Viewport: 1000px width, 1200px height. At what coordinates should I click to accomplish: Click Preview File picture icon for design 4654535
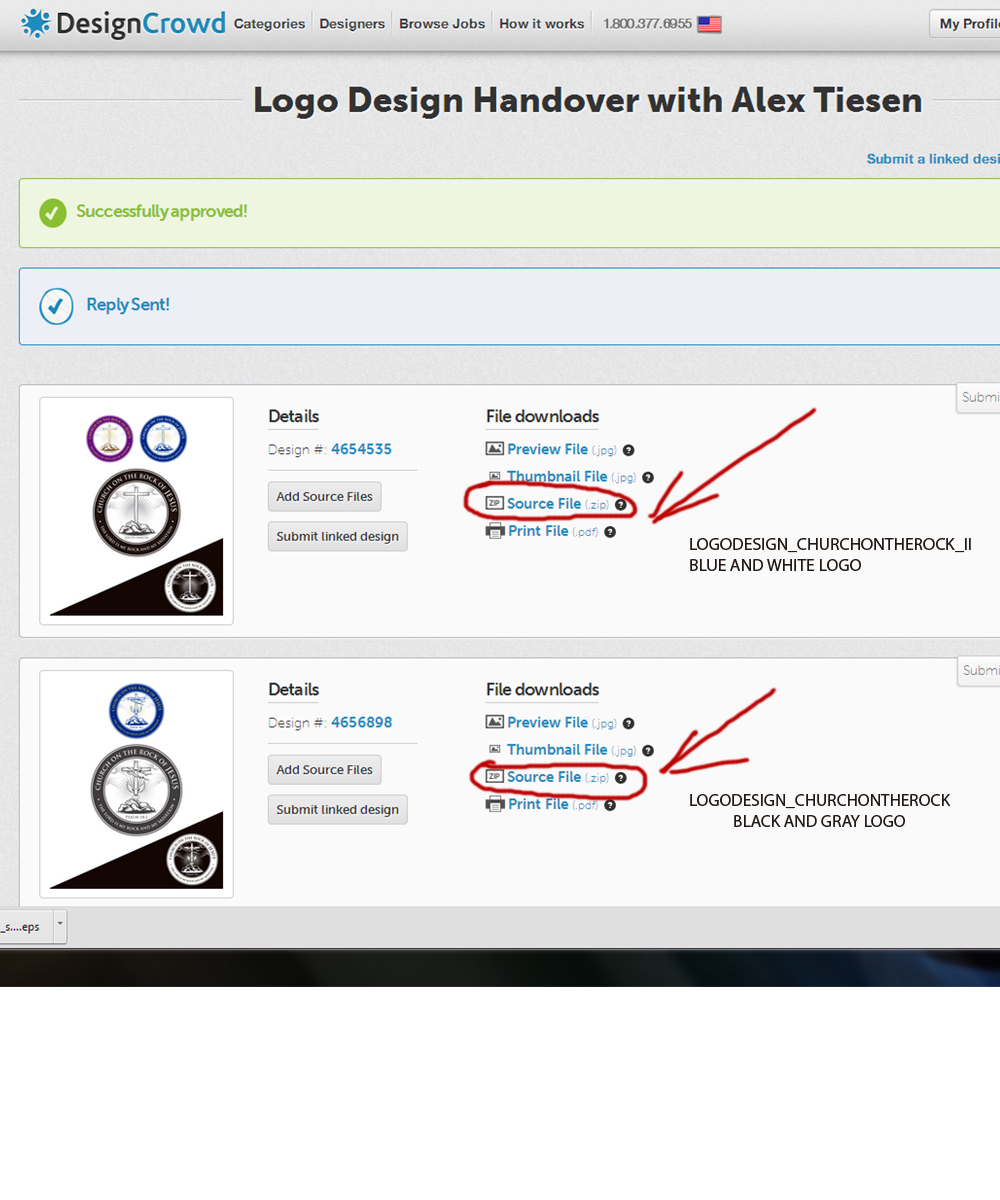tap(494, 450)
